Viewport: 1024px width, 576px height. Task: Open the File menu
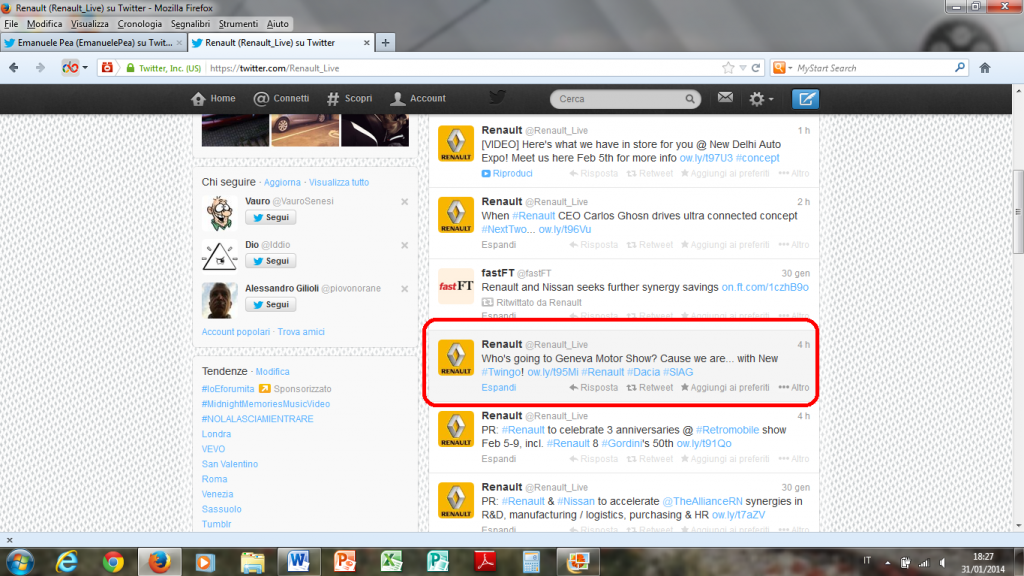point(11,24)
